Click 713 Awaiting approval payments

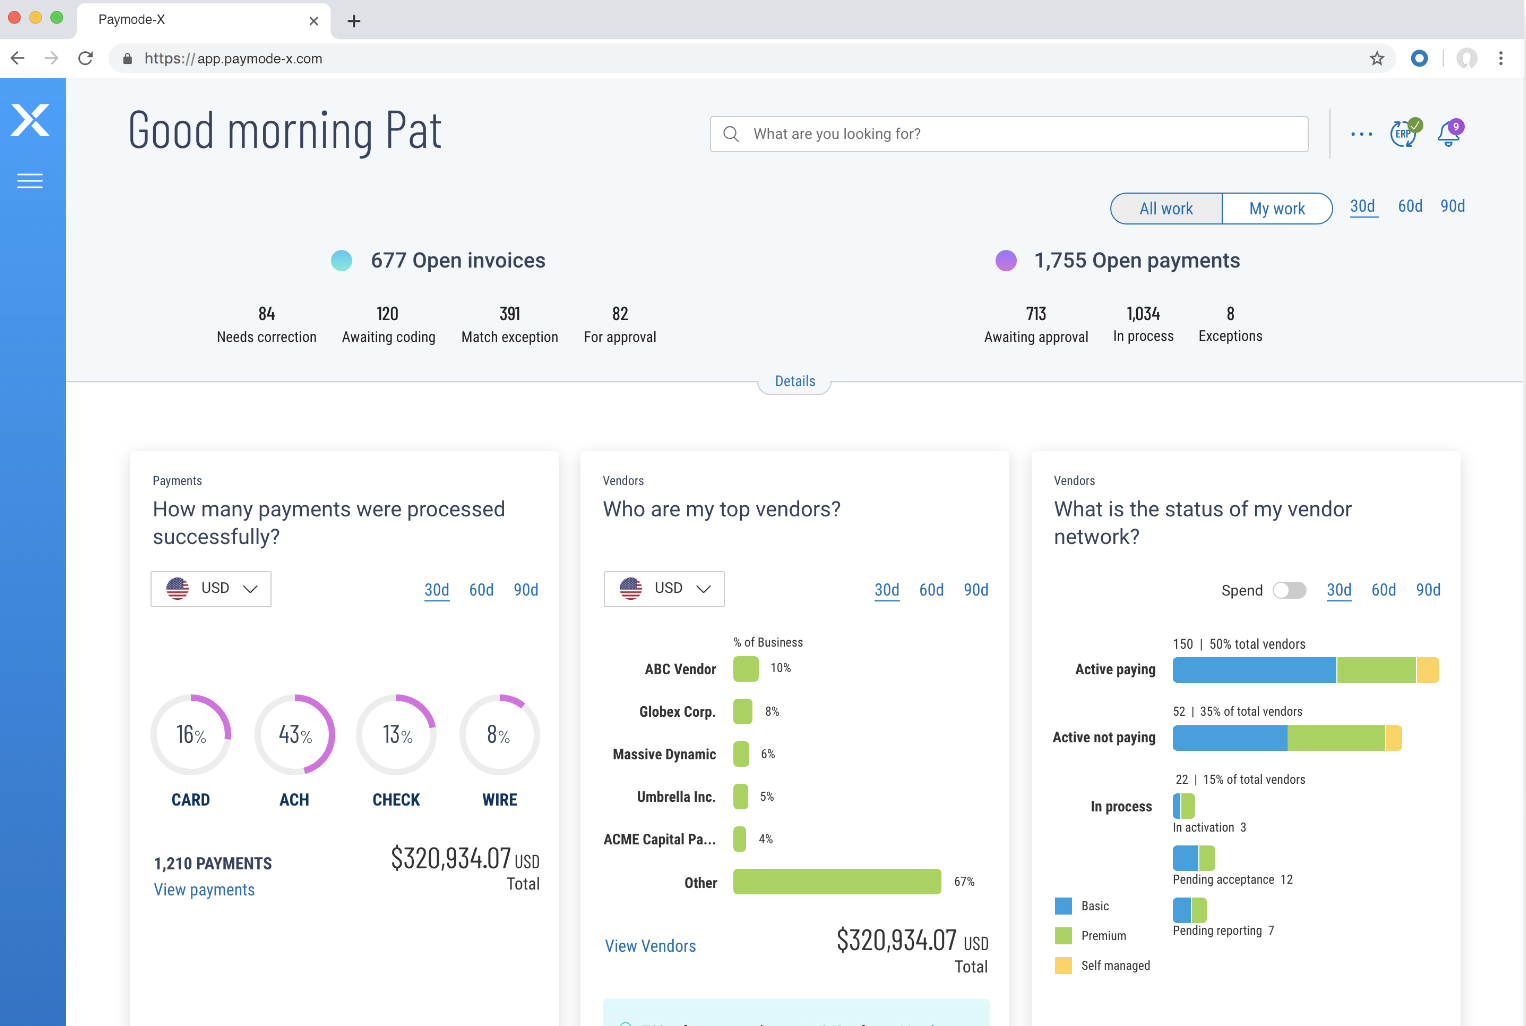[x=1036, y=325]
